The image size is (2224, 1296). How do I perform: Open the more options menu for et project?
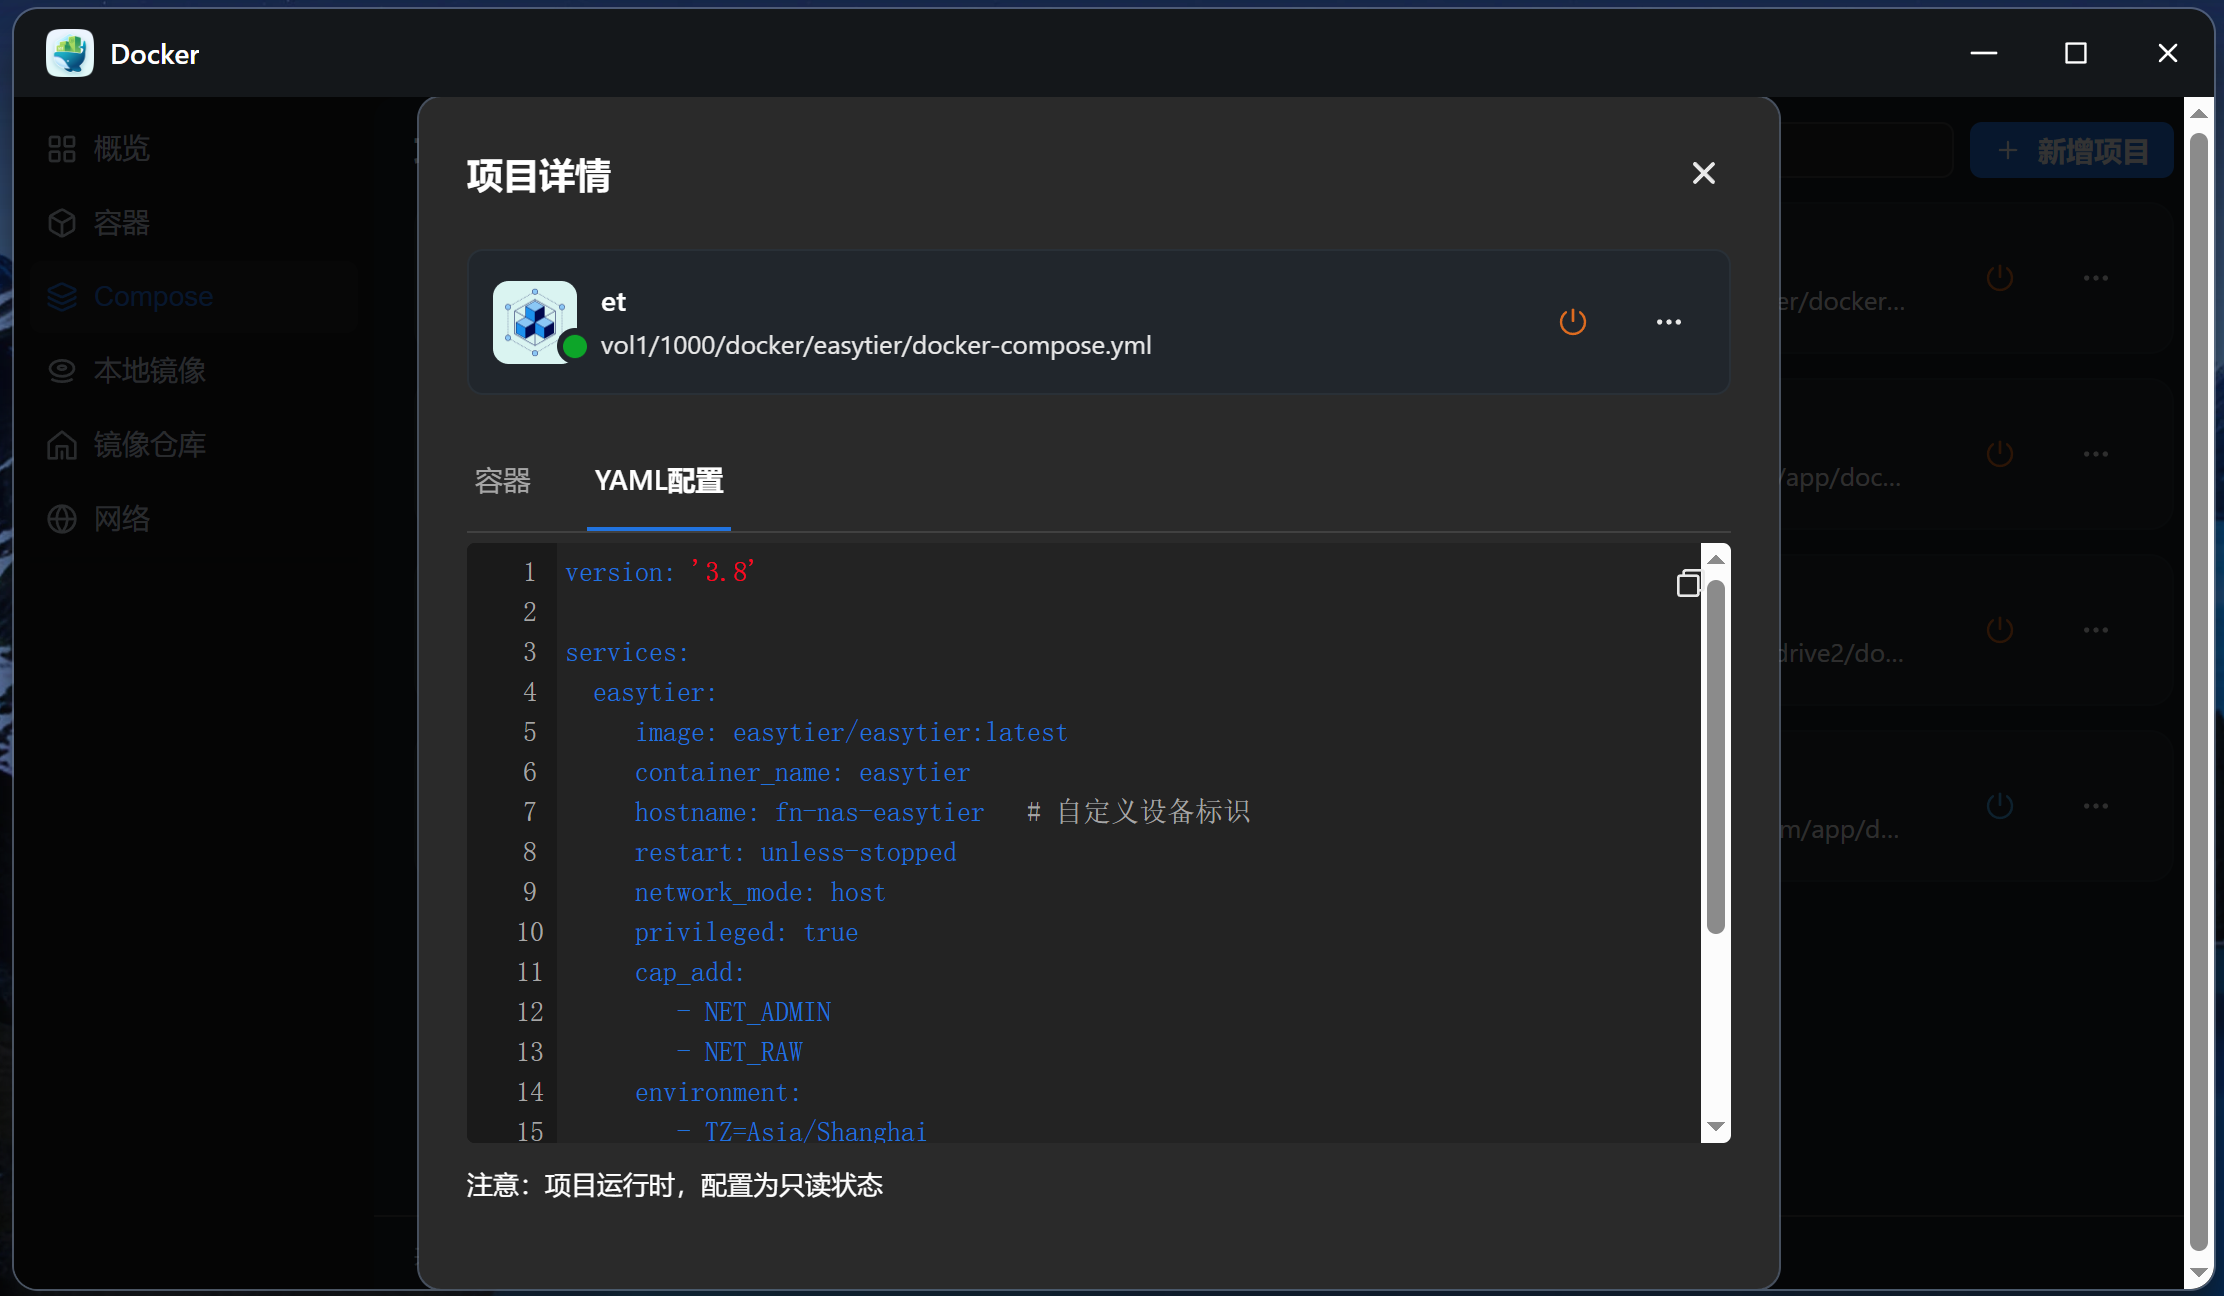tap(1669, 322)
